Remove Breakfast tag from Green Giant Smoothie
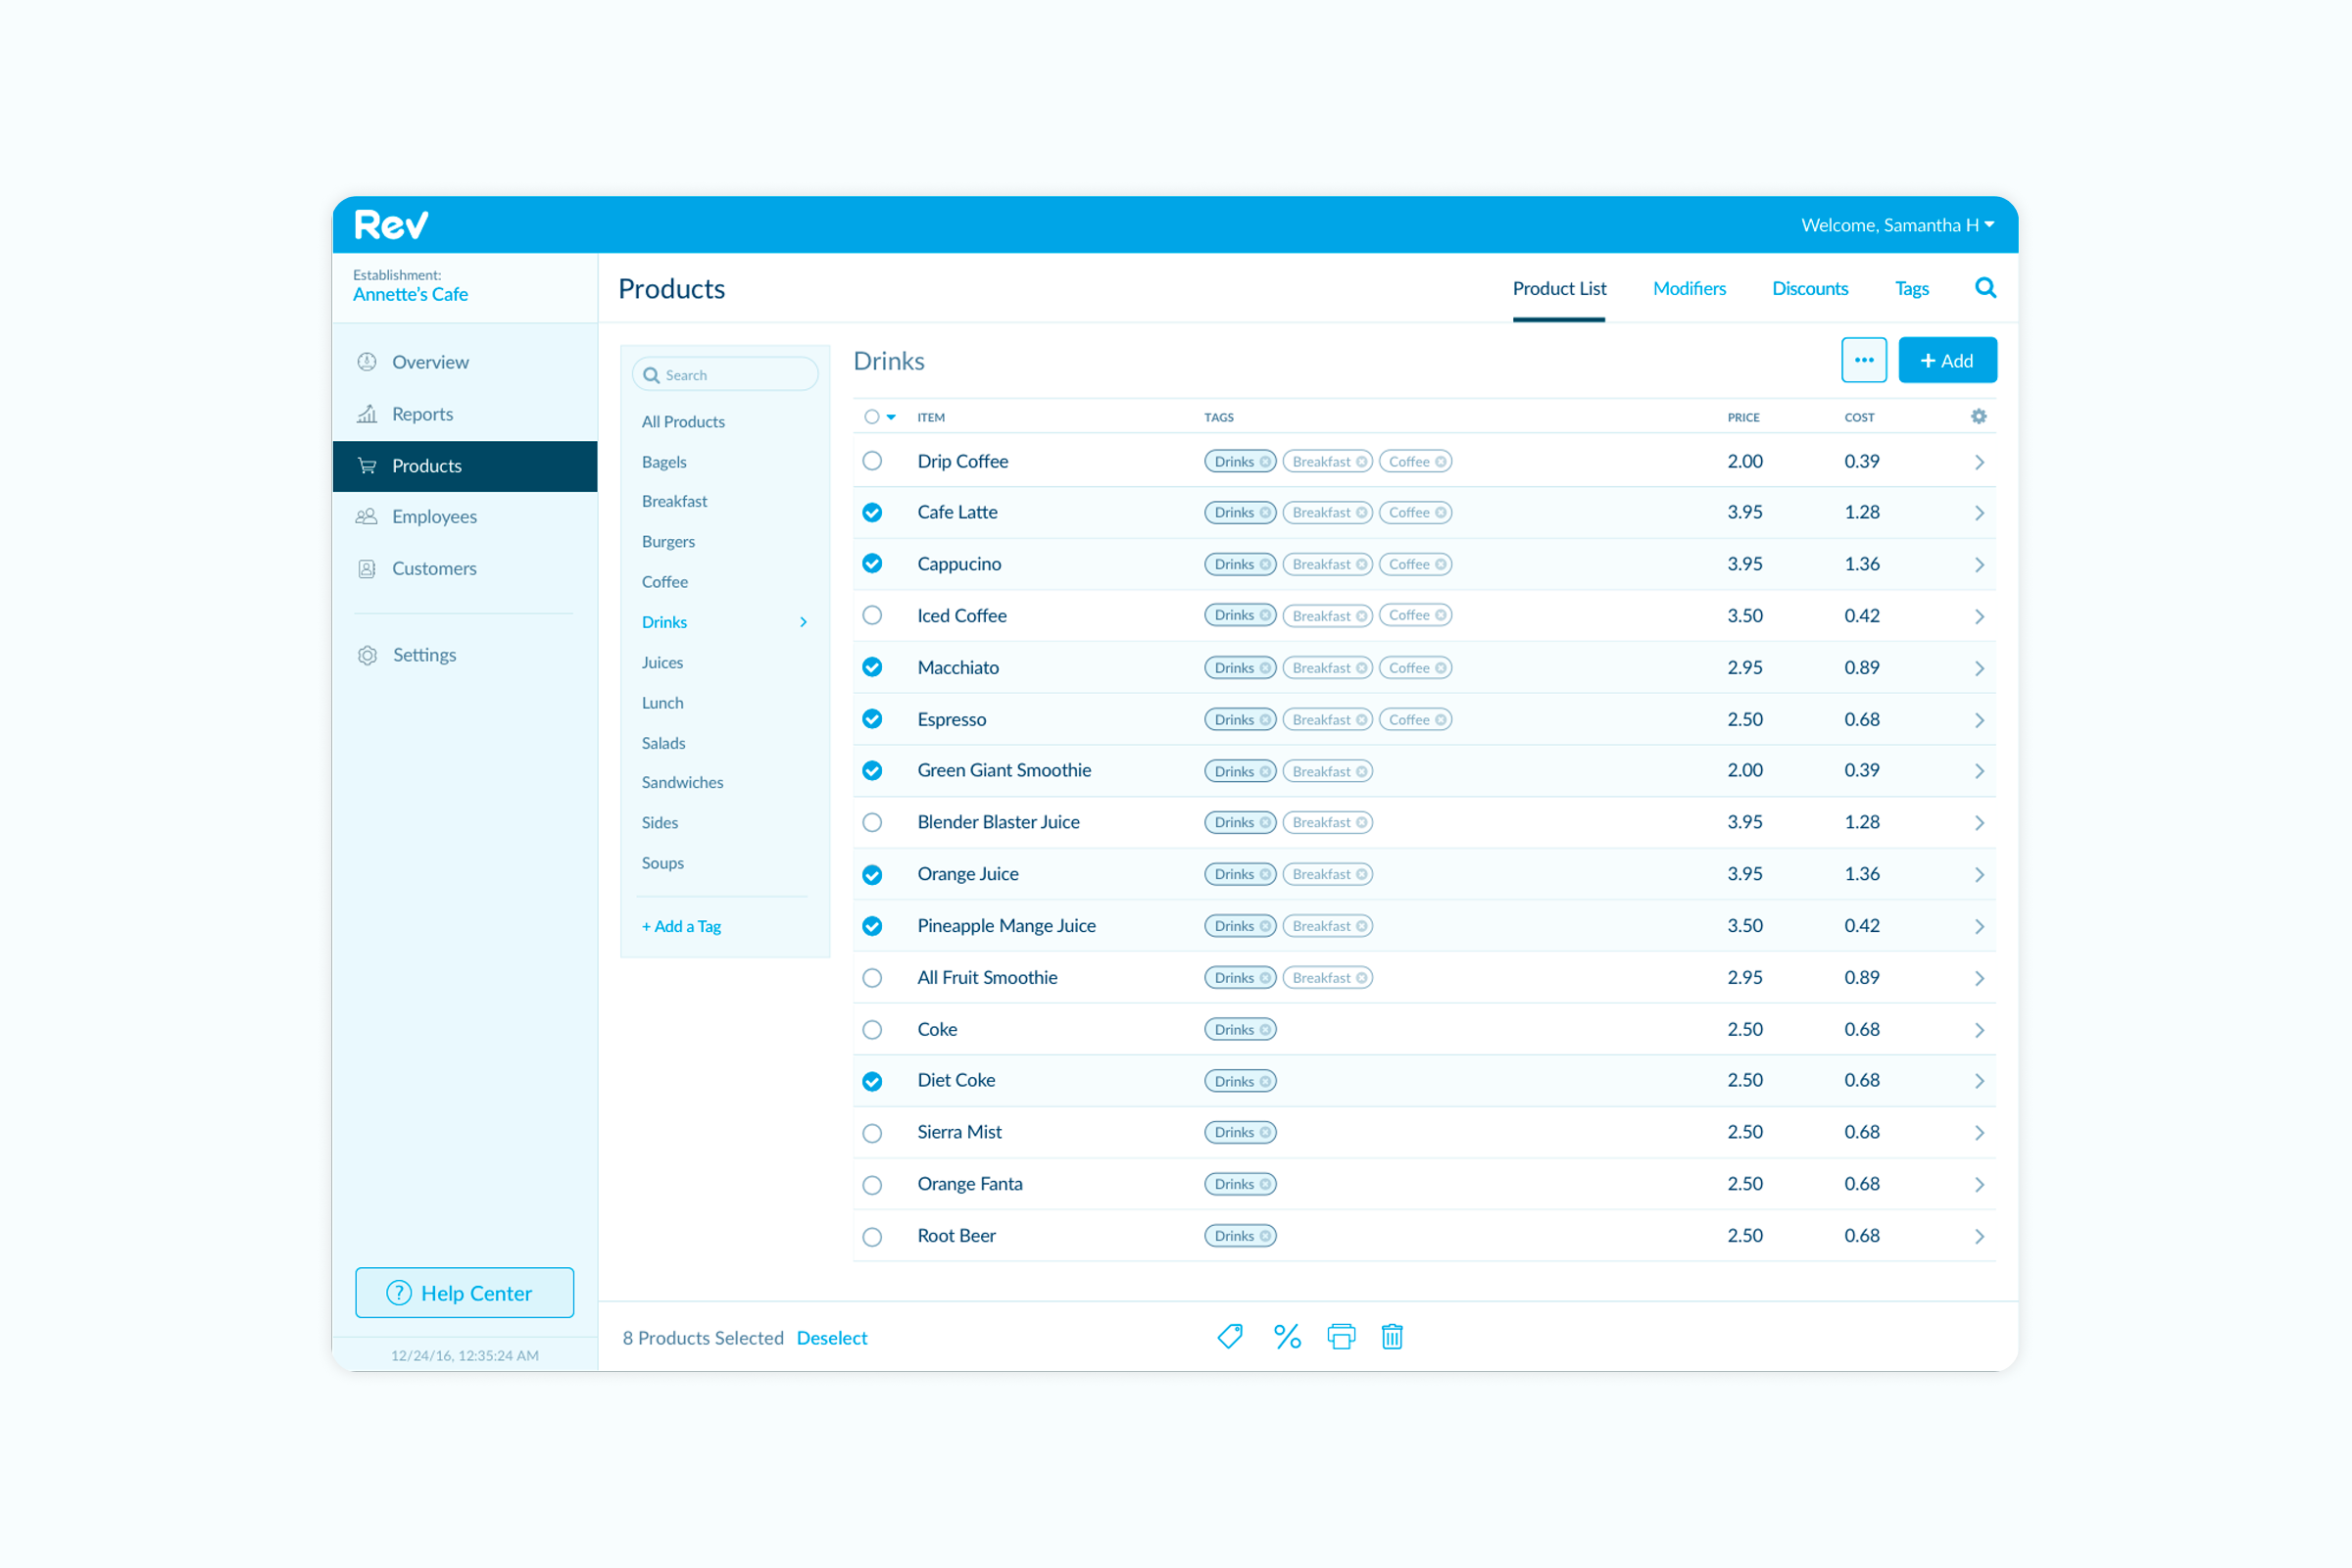Viewport: 2352px width, 1568px height. (1361, 771)
